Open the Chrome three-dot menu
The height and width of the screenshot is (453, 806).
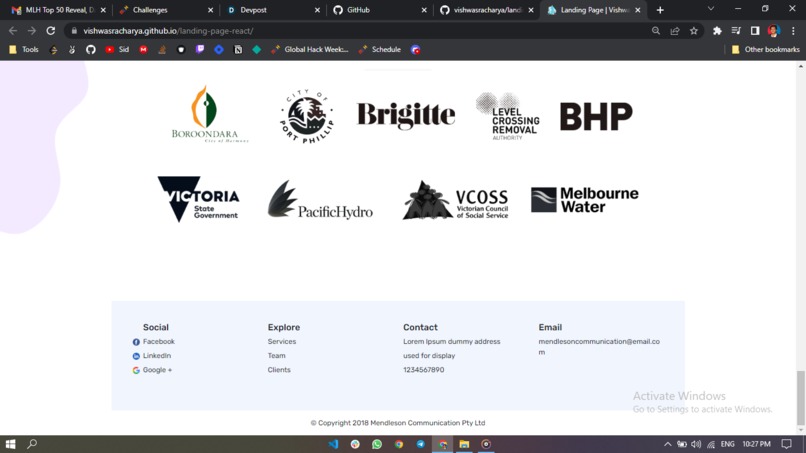click(793, 31)
